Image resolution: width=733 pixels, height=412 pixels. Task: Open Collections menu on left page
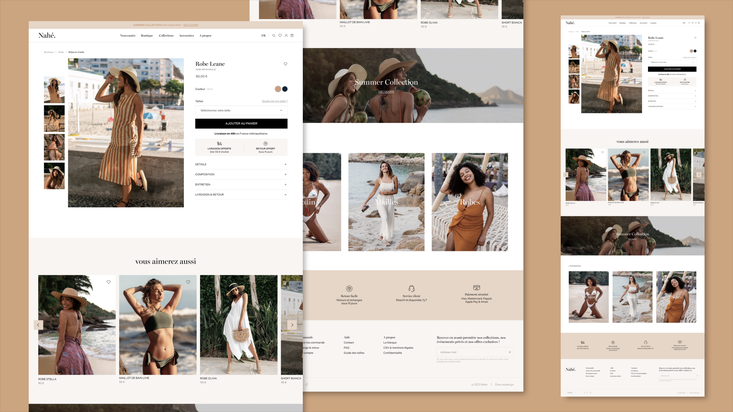166,36
